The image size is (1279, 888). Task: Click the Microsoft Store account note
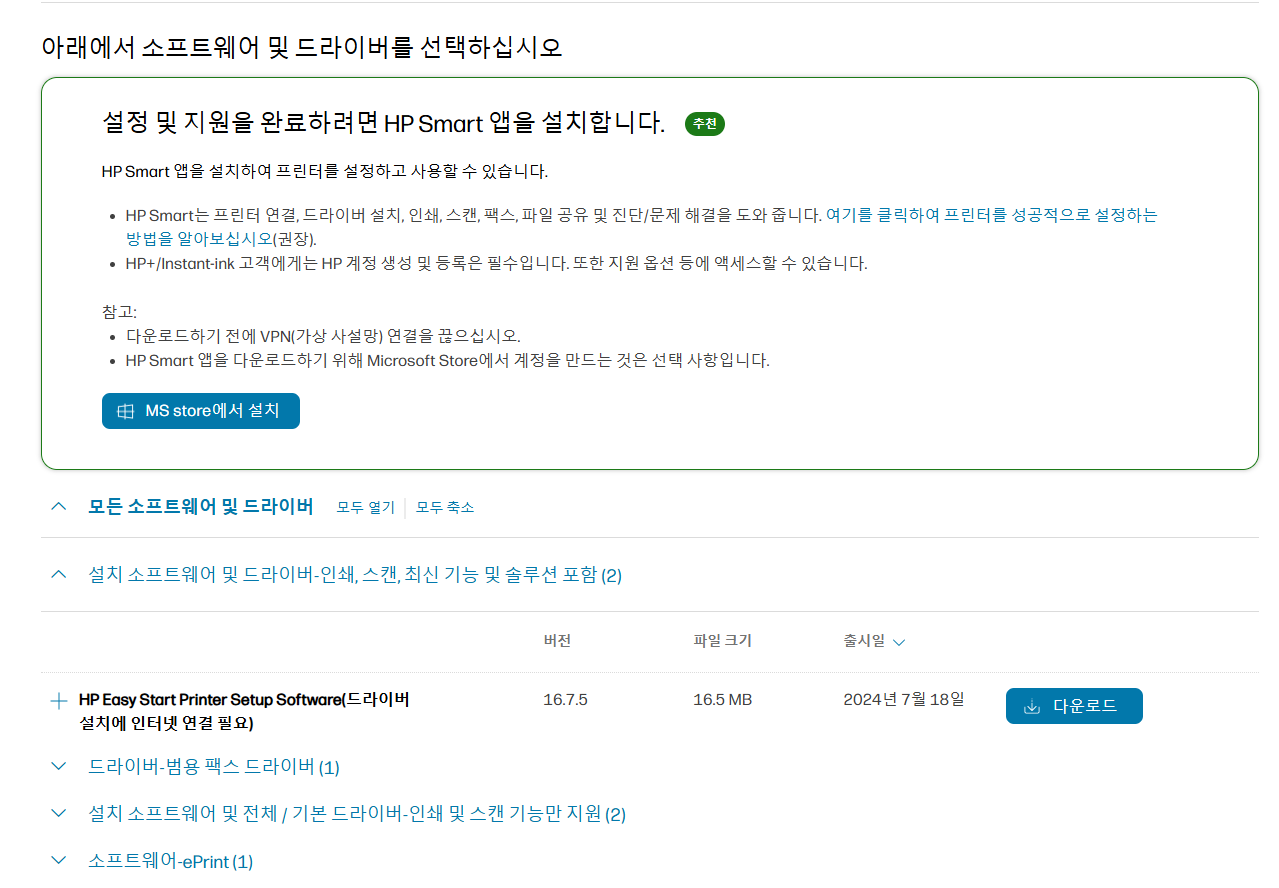pos(447,360)
